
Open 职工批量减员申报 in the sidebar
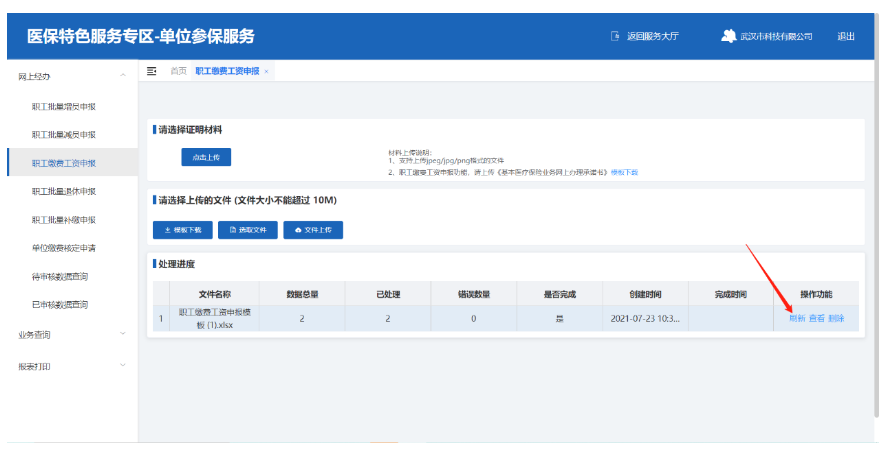(x=64, y=134)
